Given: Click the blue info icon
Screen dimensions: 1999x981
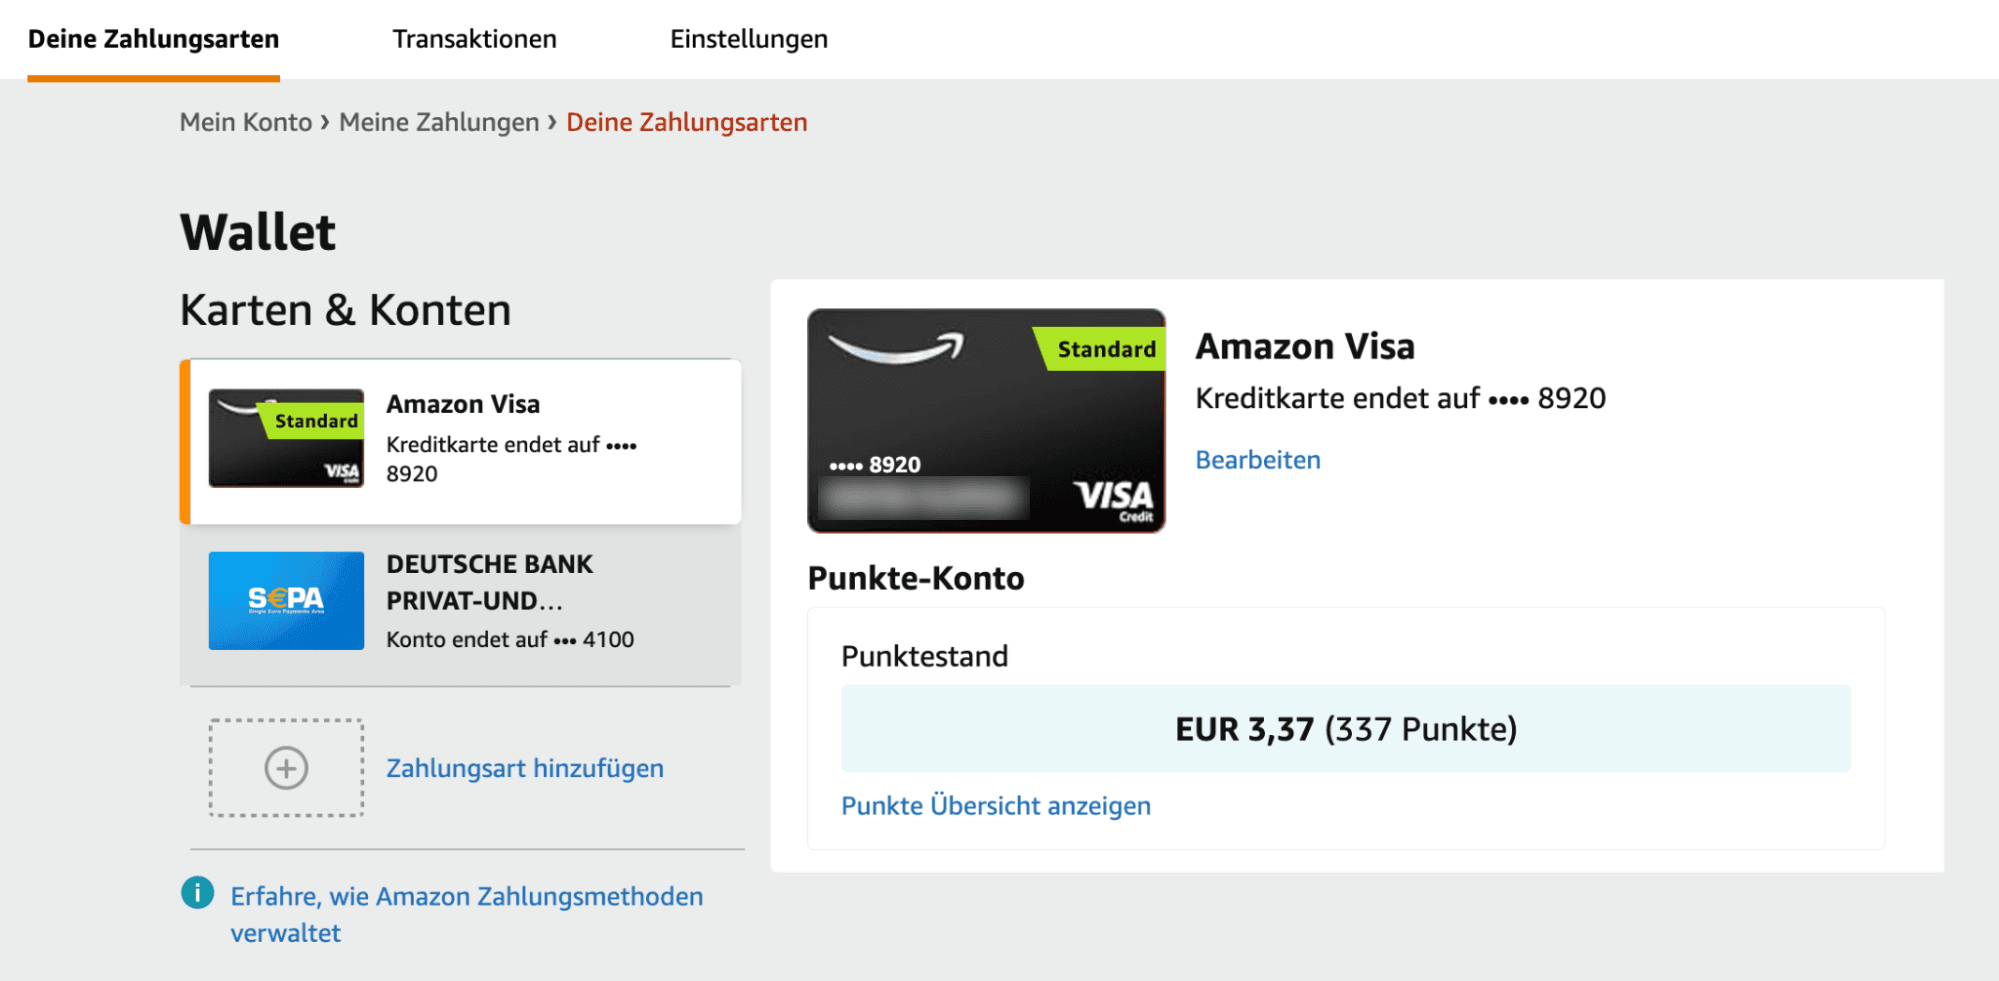Looking at the screenshot, I should click(197, 892).
